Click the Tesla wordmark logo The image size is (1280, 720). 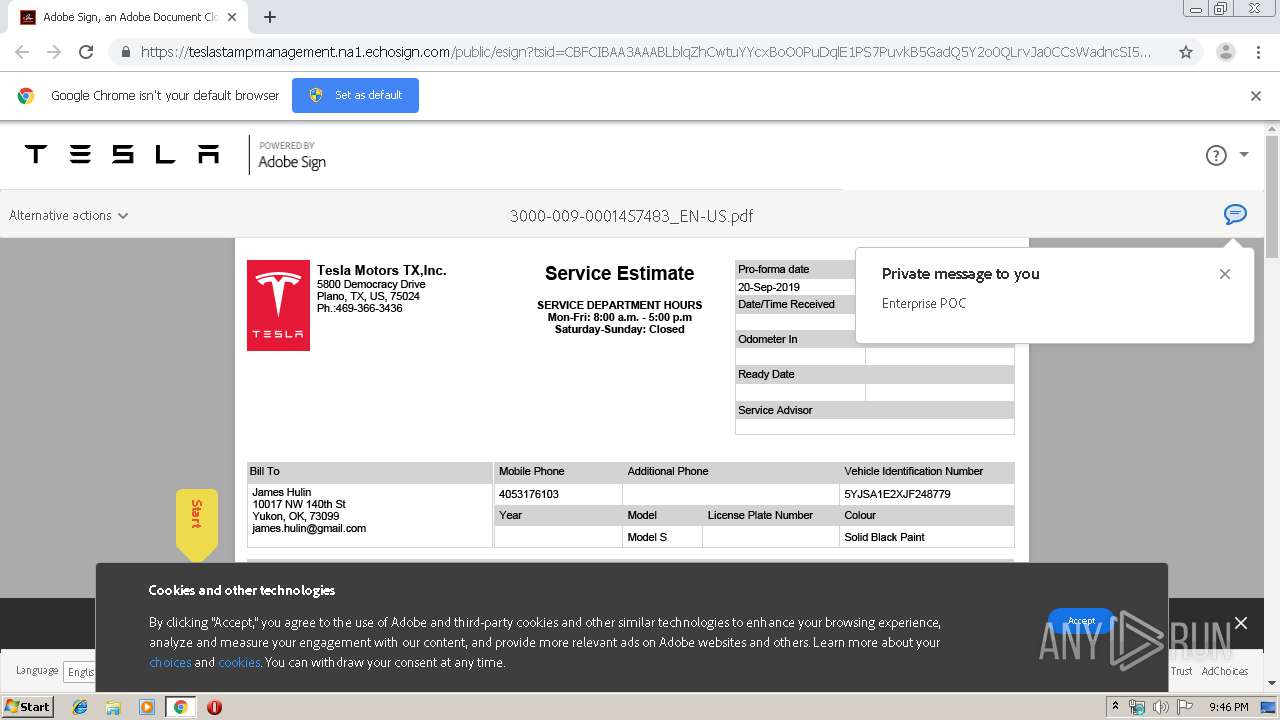coord(122,154)
